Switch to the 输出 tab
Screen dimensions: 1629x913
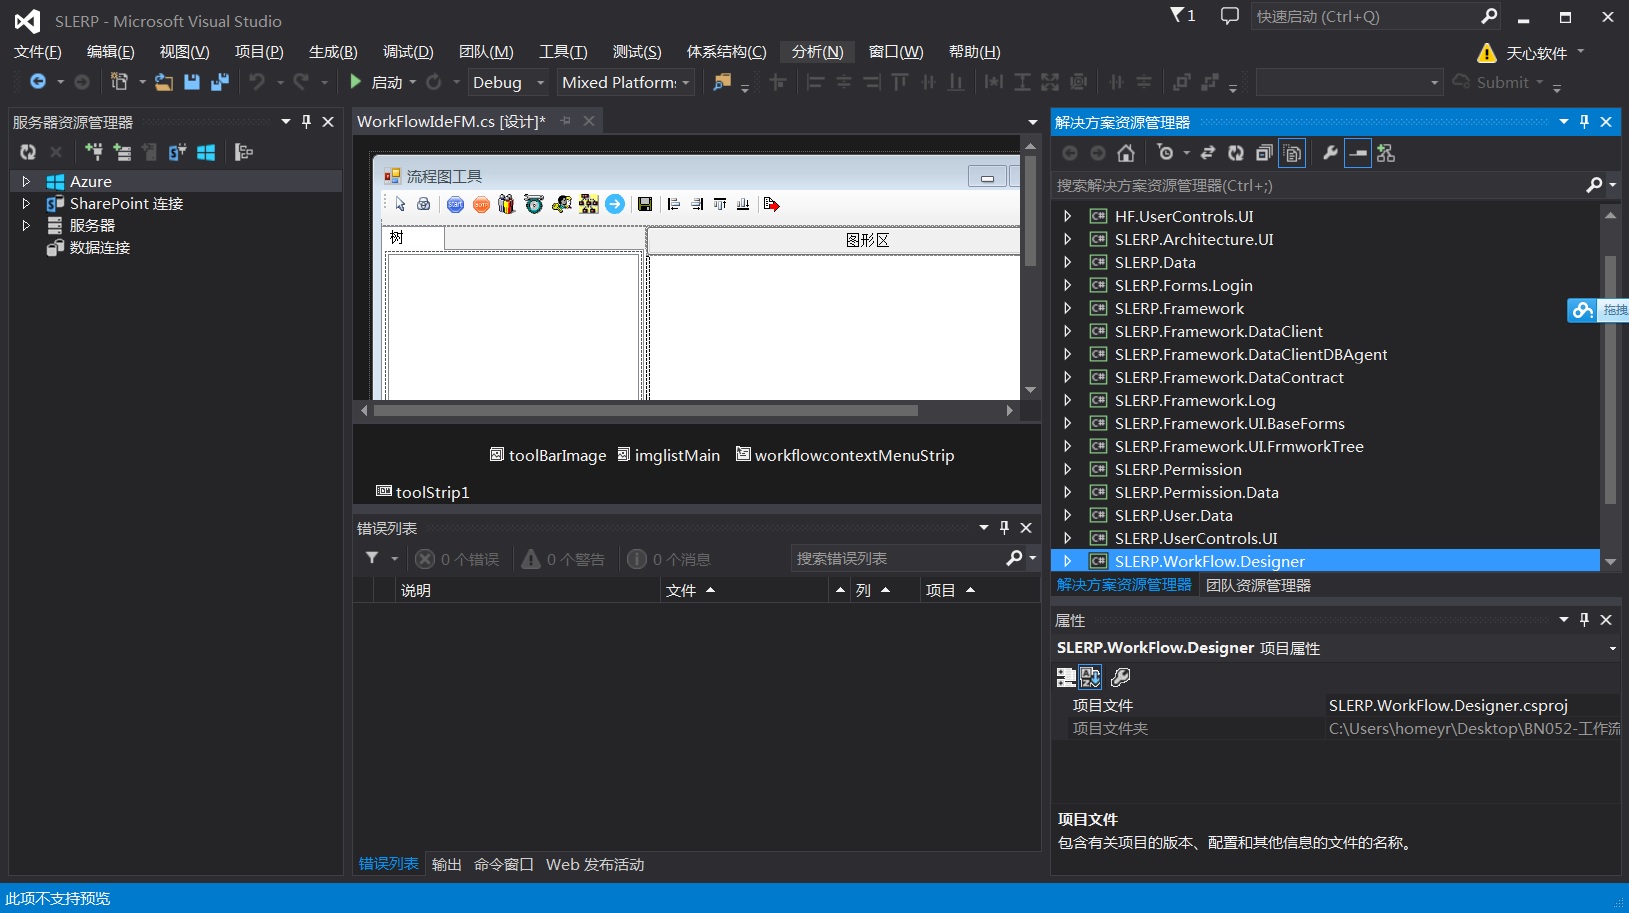pyautogui.click(x=447, y=864)
